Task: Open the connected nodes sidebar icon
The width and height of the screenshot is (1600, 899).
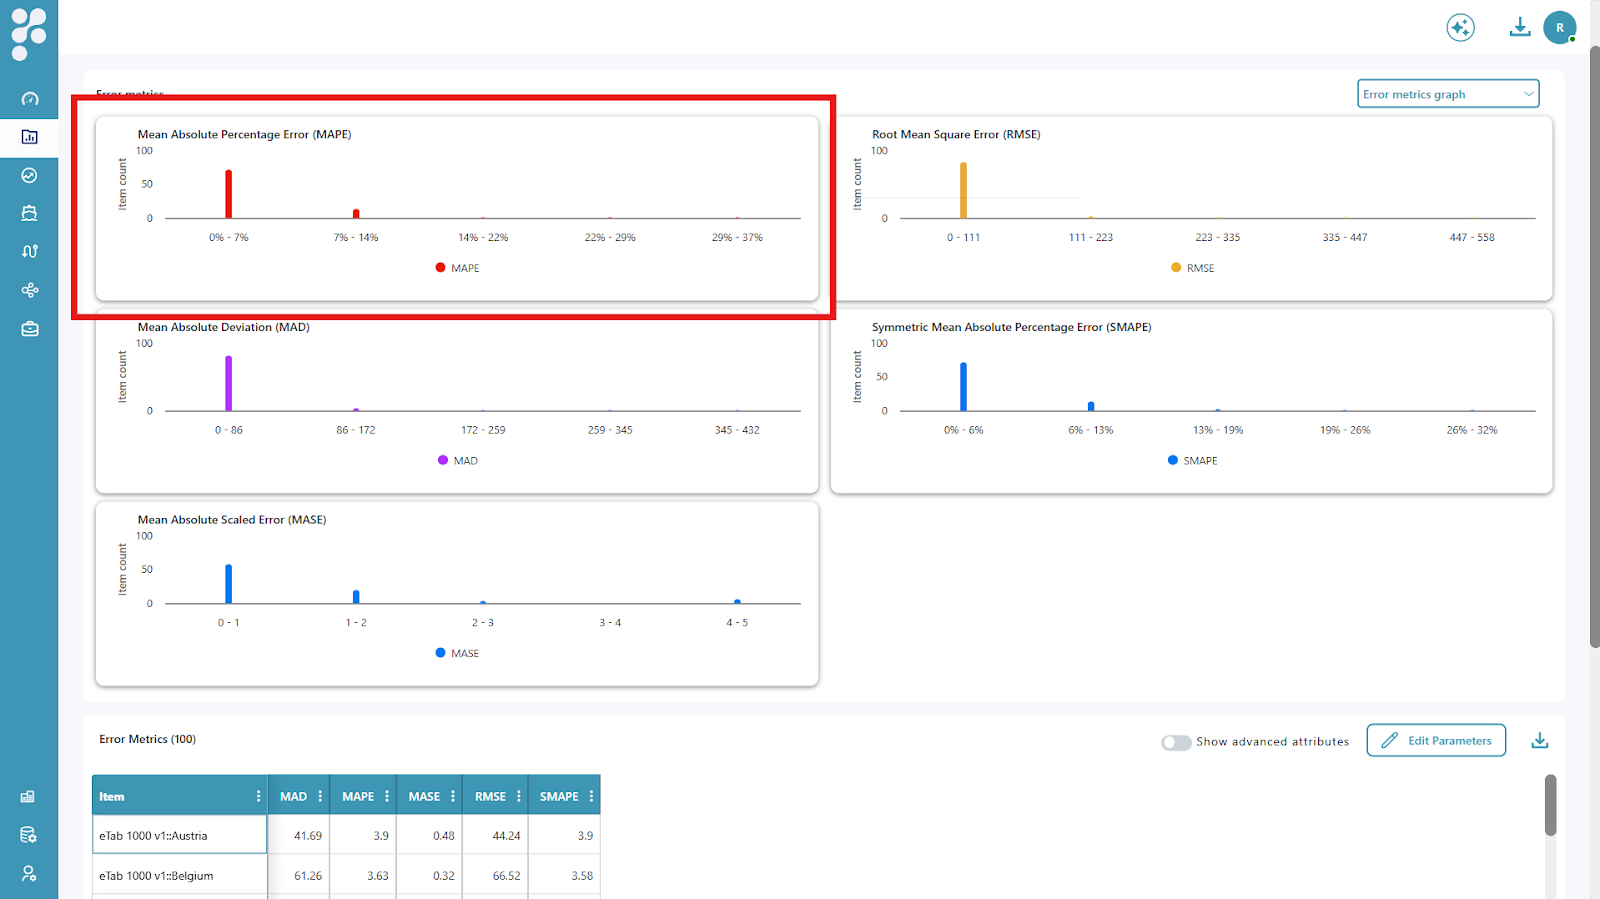Action: (29, 290)
